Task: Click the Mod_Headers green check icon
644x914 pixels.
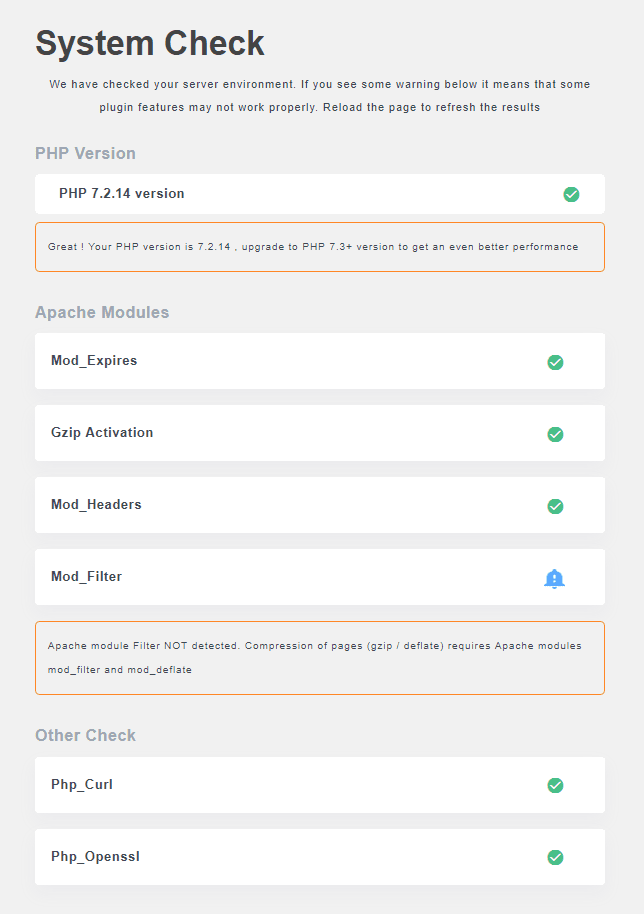Action: [x=555, y=506]
